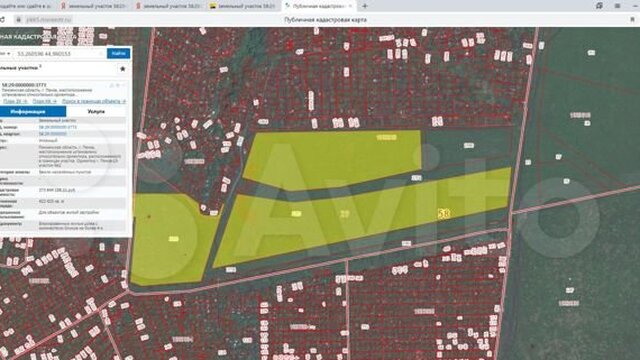Click the left yellow highlighted land parcel
640x360 pixels.
171,239
